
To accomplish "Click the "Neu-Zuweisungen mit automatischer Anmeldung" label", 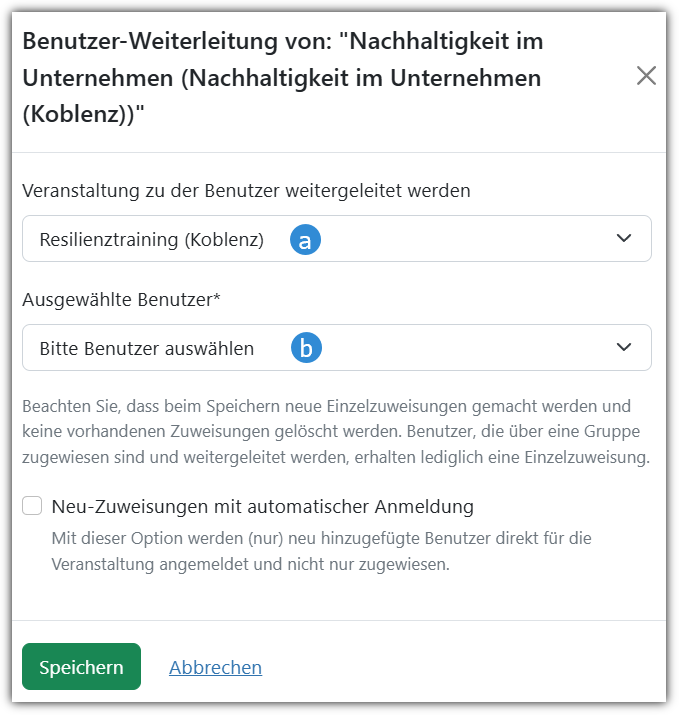I will 262,506.
